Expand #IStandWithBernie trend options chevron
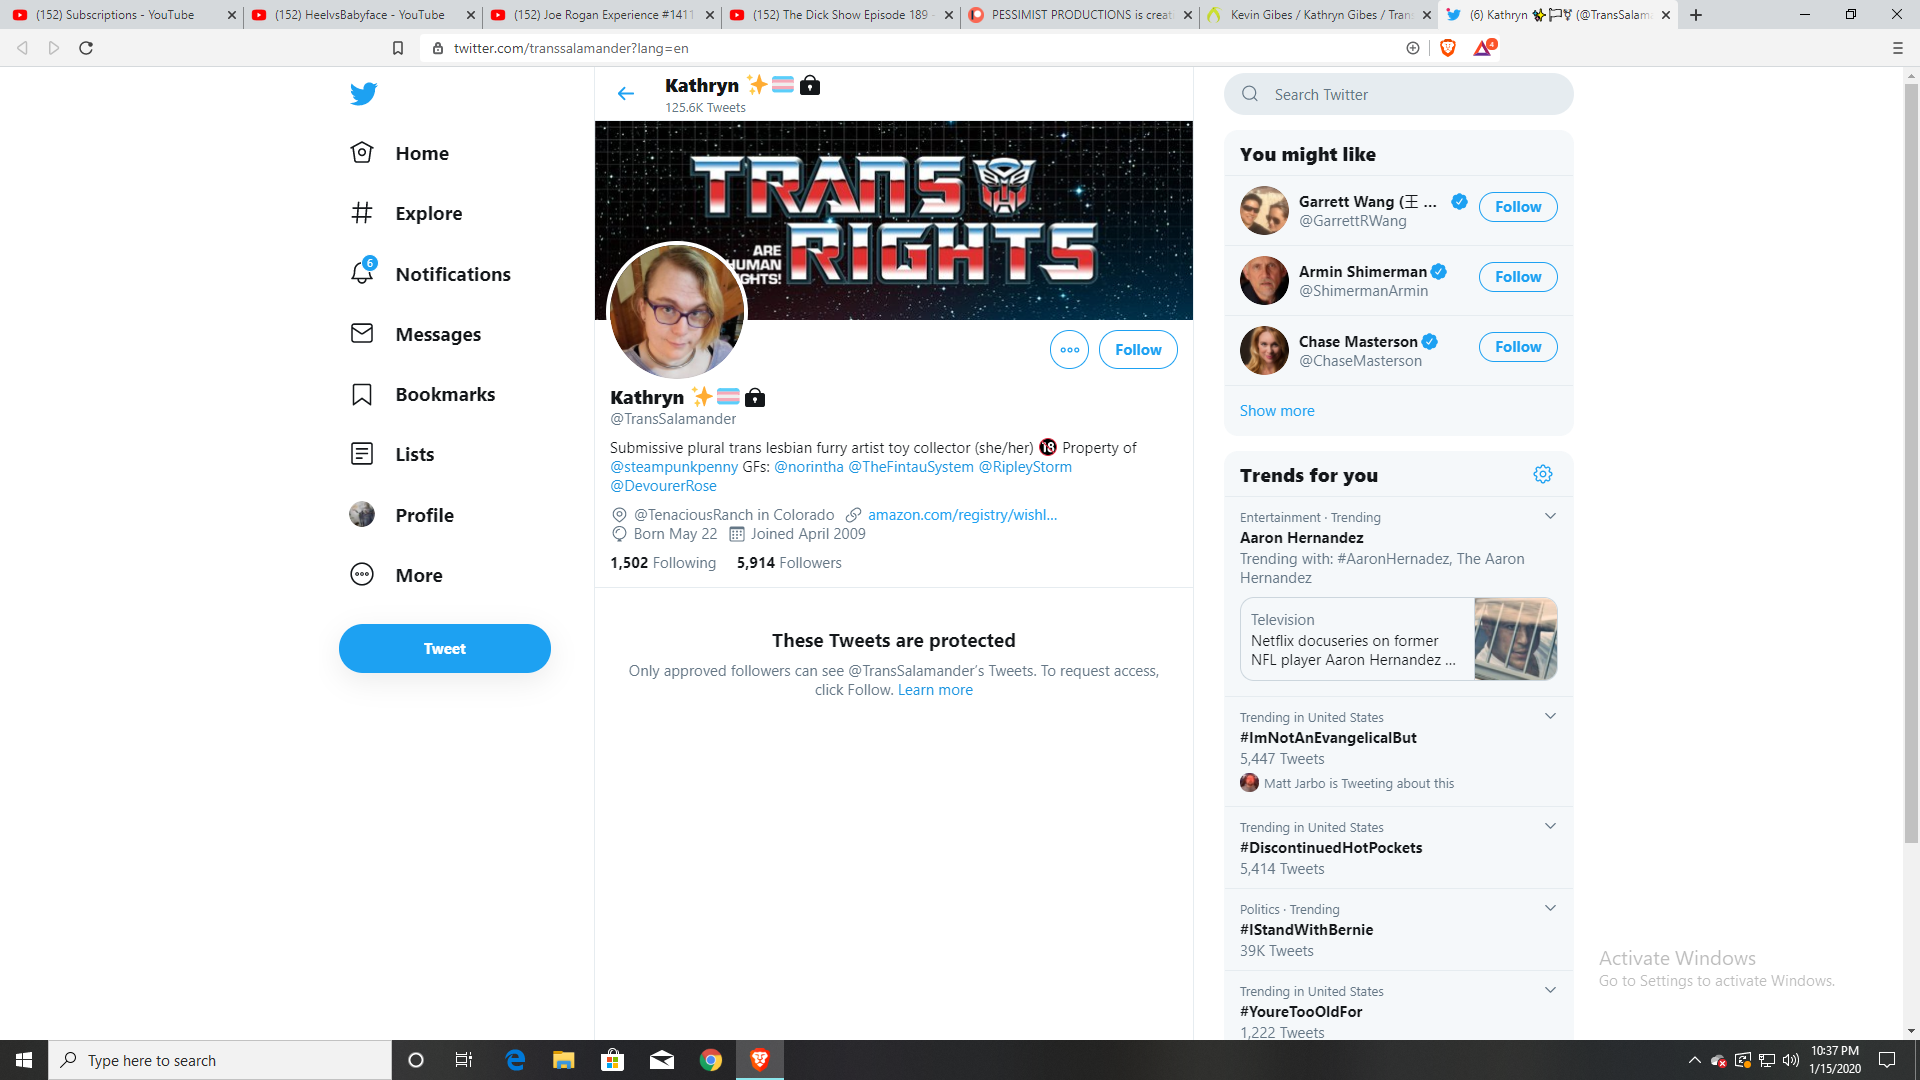The width and height of the screenshot is (1920, 1080). coord(1550,908)
